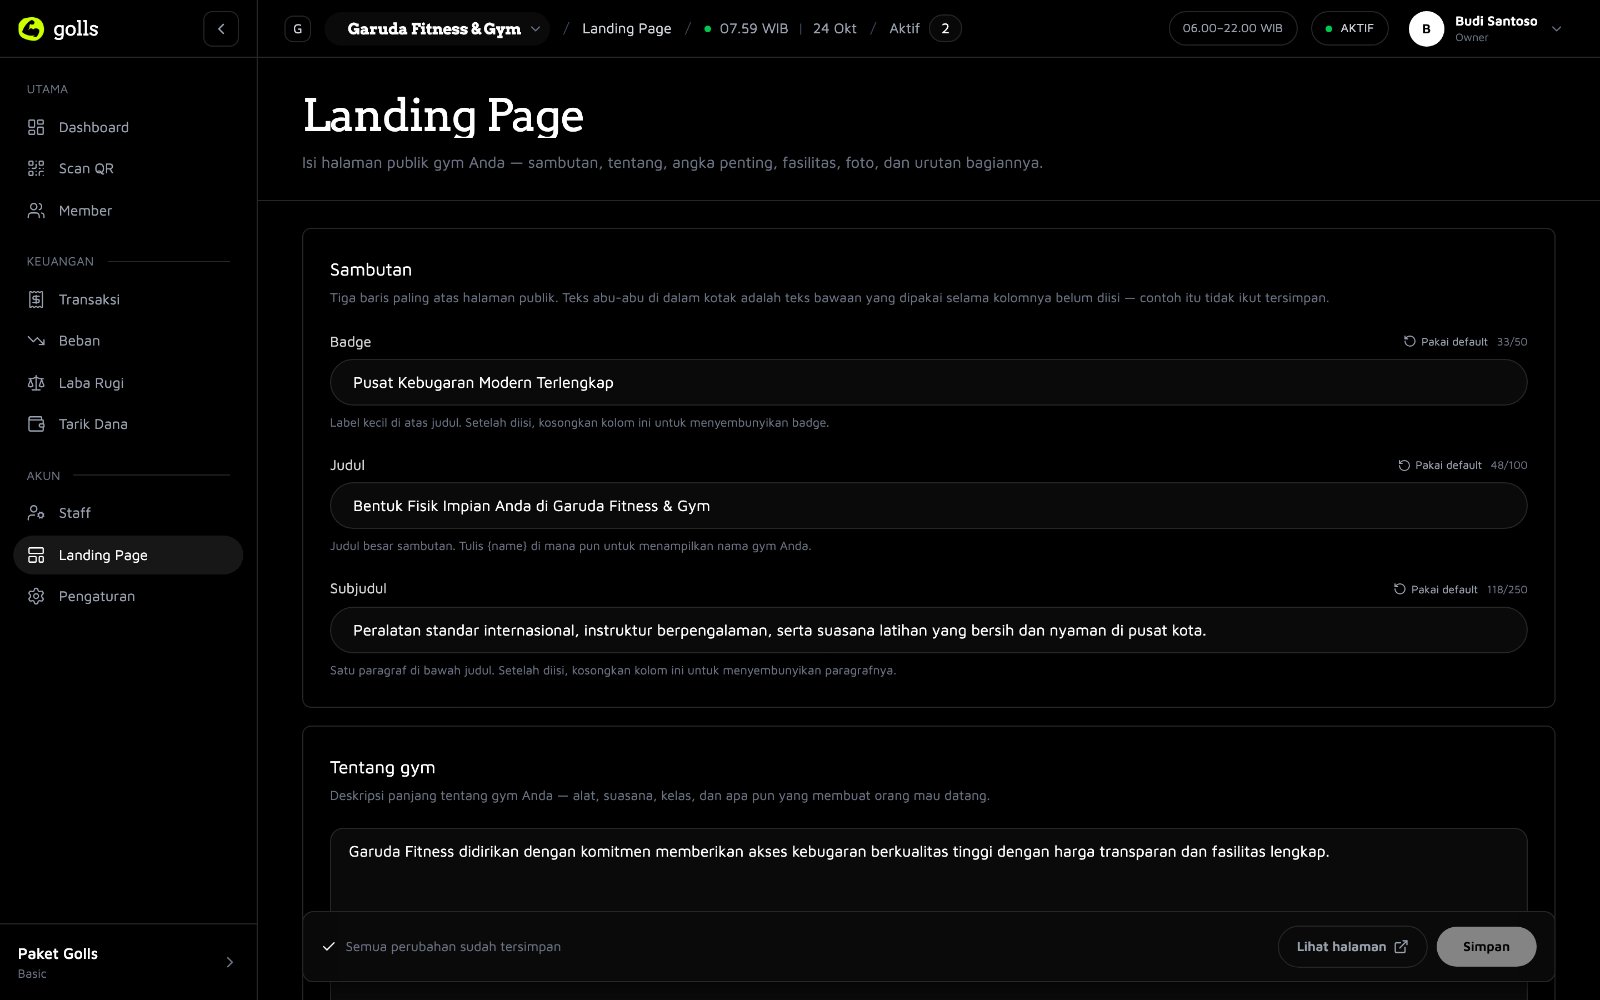Click the Member people icon
The width and height of the screenshot is (1600, 1000).
(36, 210)
